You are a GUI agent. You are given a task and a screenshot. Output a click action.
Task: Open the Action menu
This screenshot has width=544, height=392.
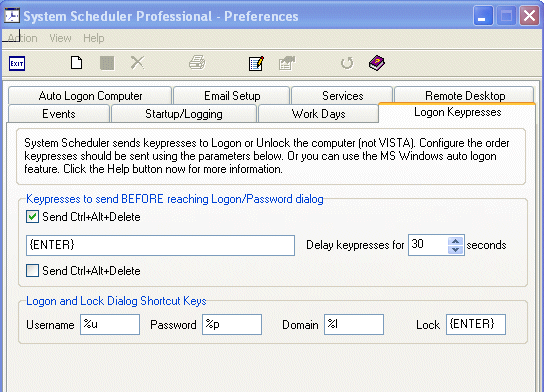tap(23, 38)
